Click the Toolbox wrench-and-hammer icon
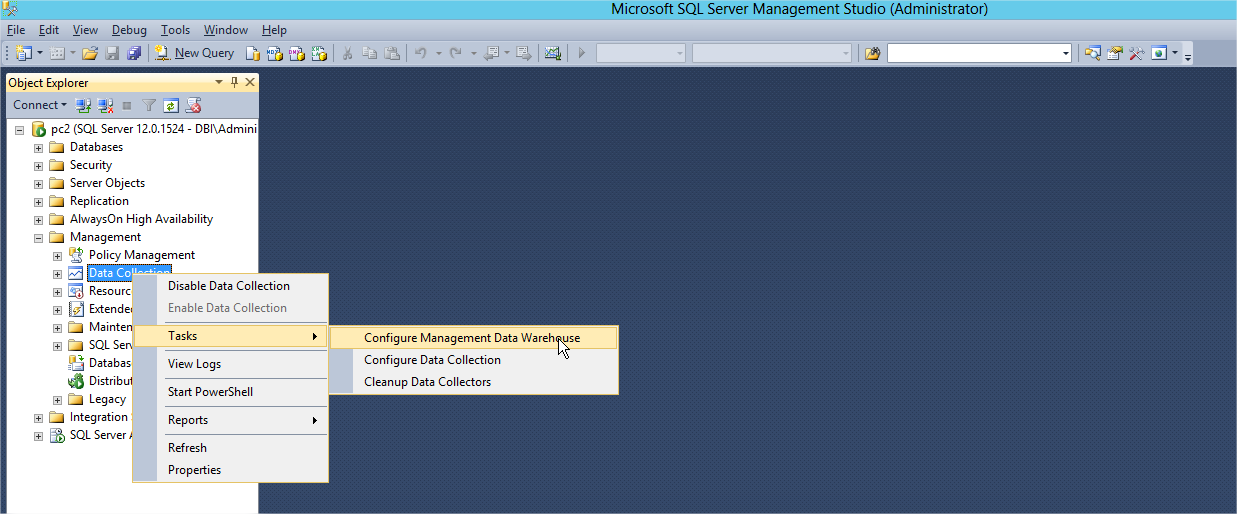 click(x=1137, y=53)
